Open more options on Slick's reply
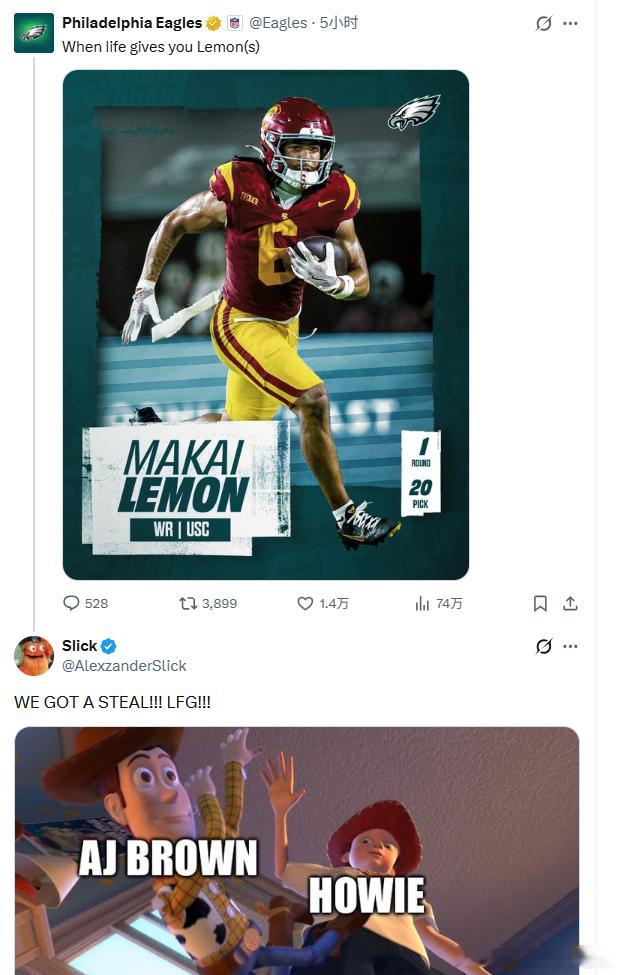 (570, 647)
